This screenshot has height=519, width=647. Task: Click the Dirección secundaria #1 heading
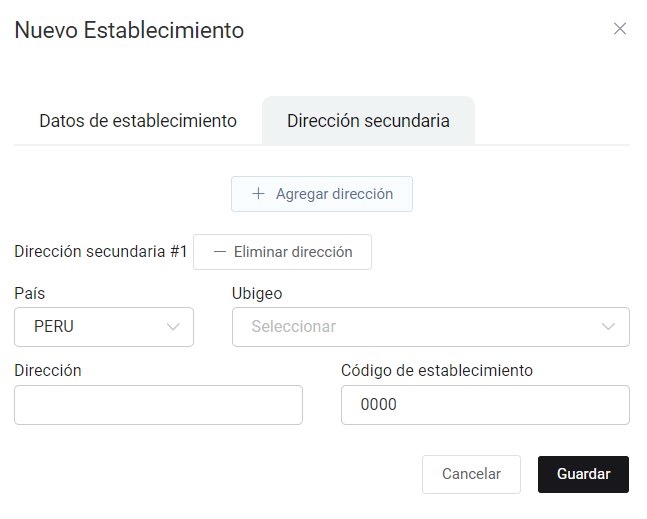coord(101,252)
